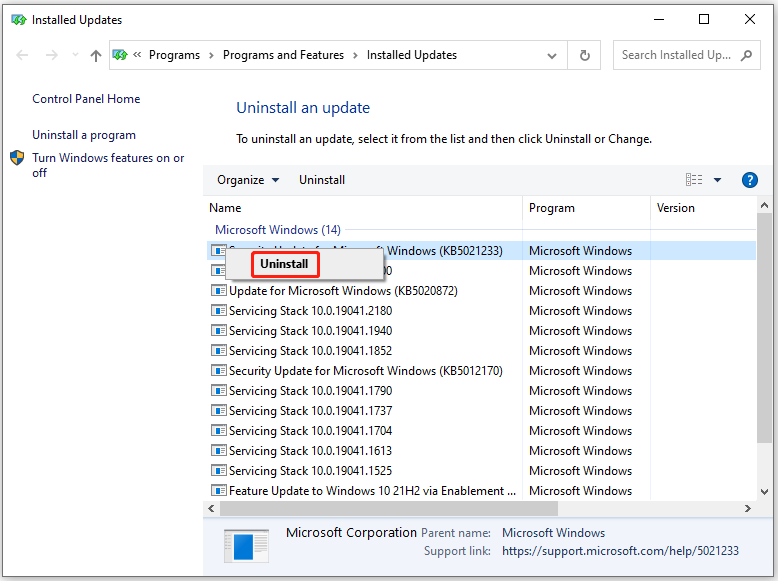Click update icon beside Servicing Stack 10.0.19041.2180
The image size is (778, 581).
(218, 311)
